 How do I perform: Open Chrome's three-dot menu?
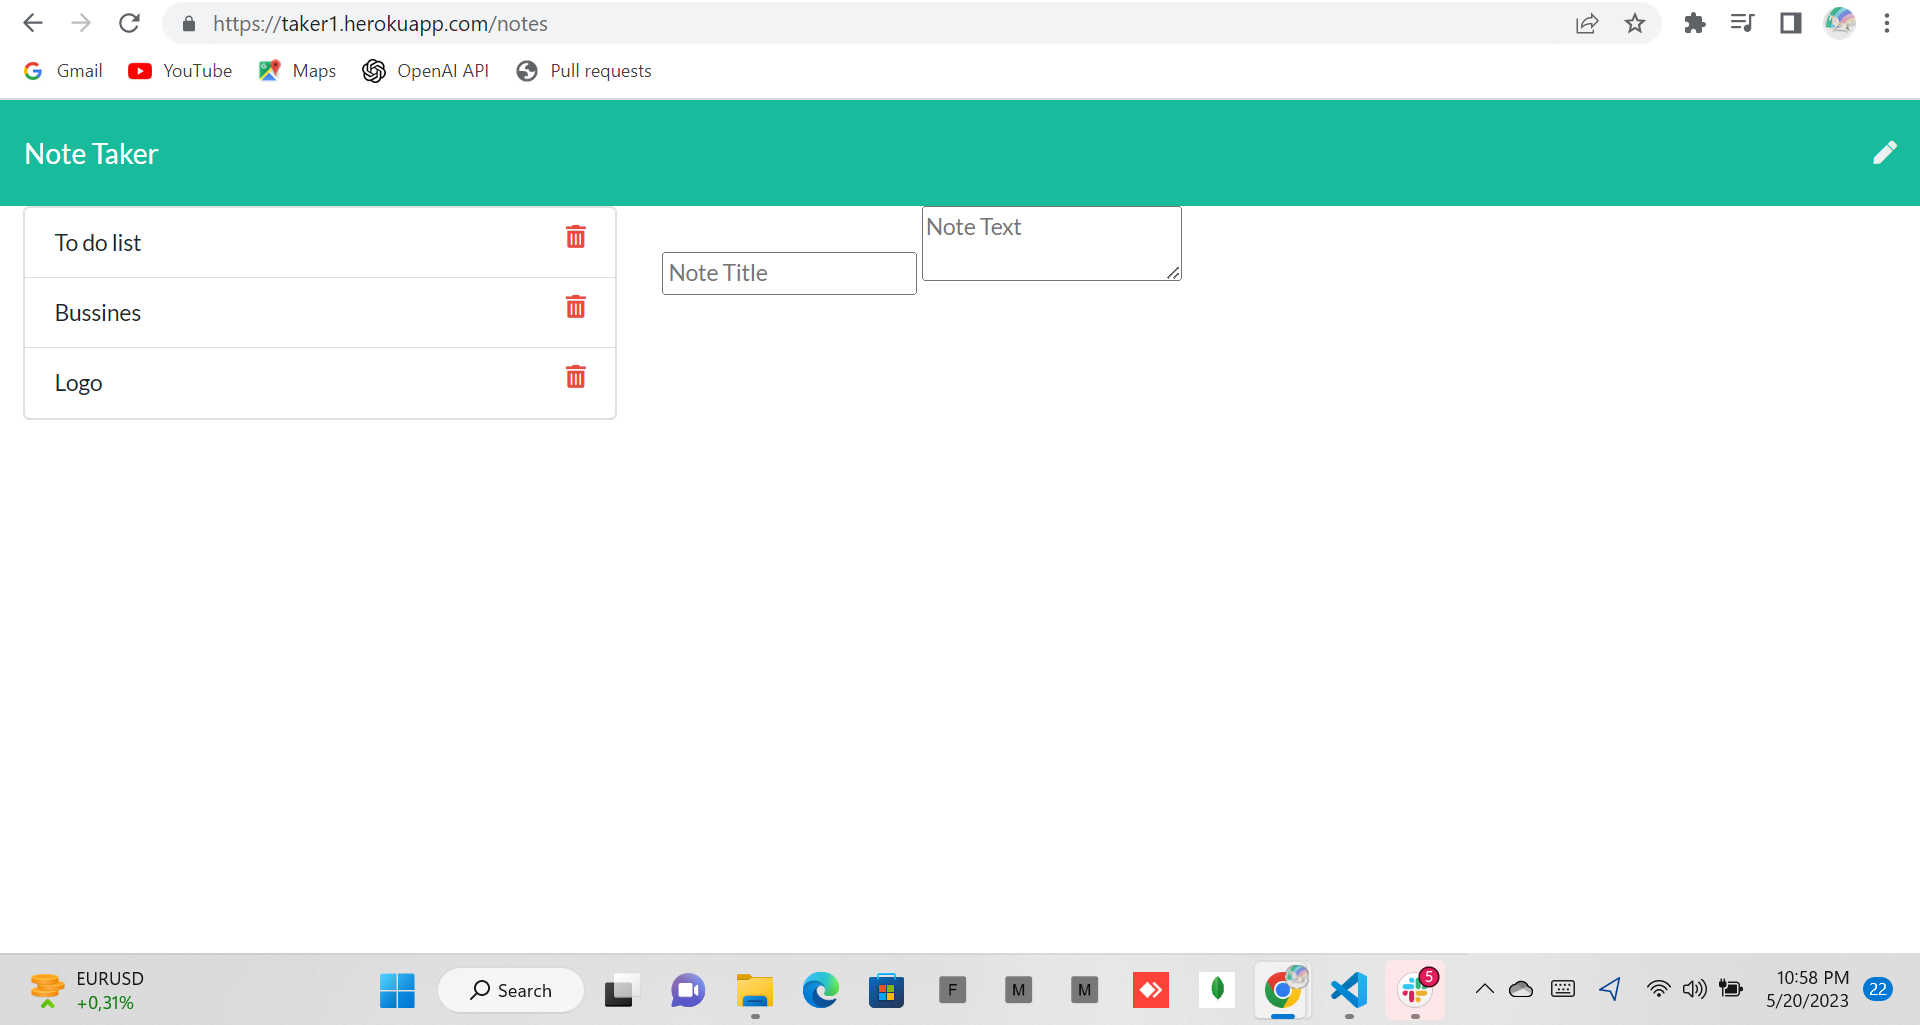tap(1887, 22)
